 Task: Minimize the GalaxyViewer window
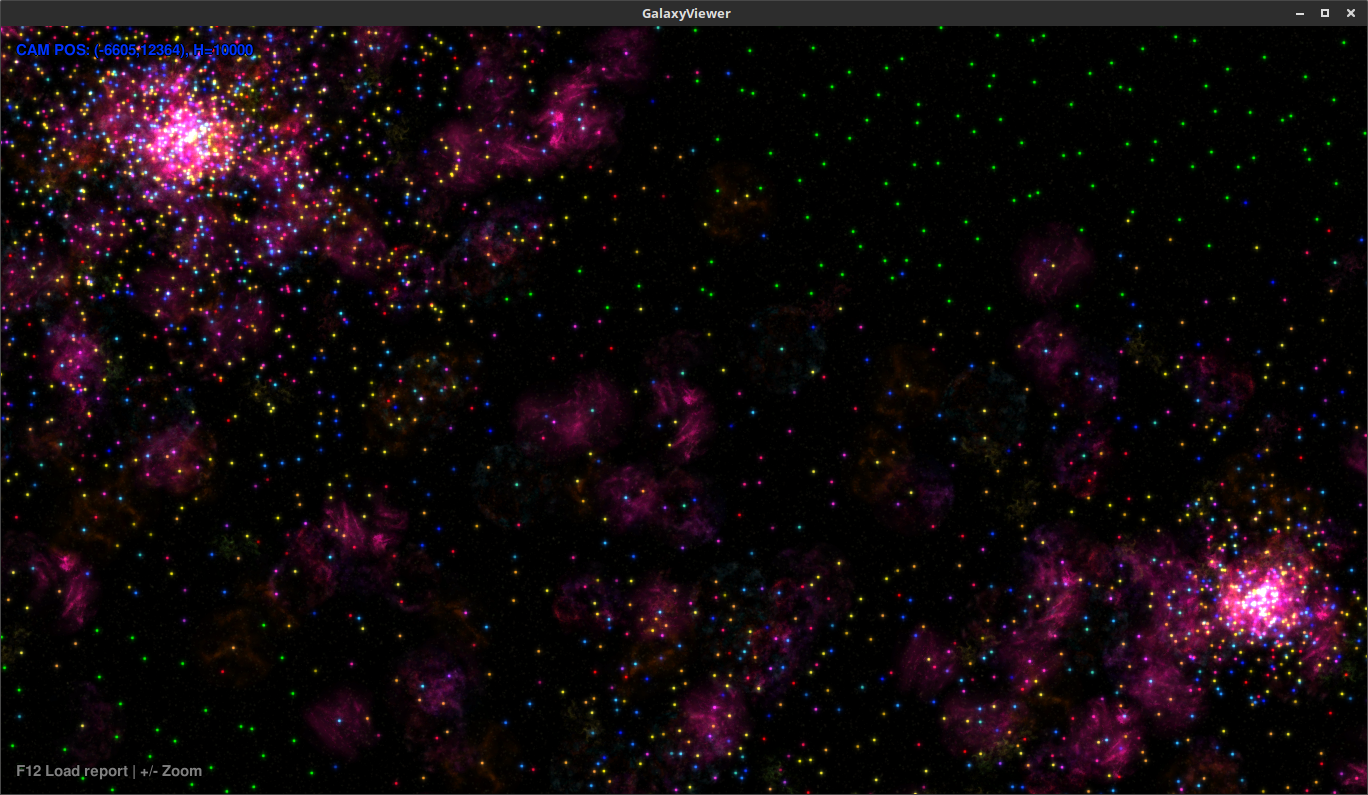pos(1300,13)
